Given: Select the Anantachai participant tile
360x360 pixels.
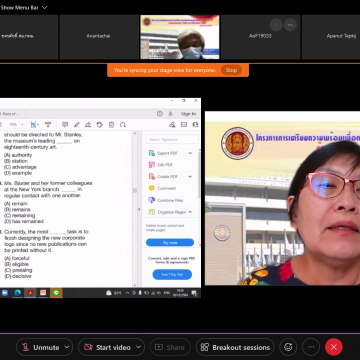Looking at the screenshot, I should point(99,37).
